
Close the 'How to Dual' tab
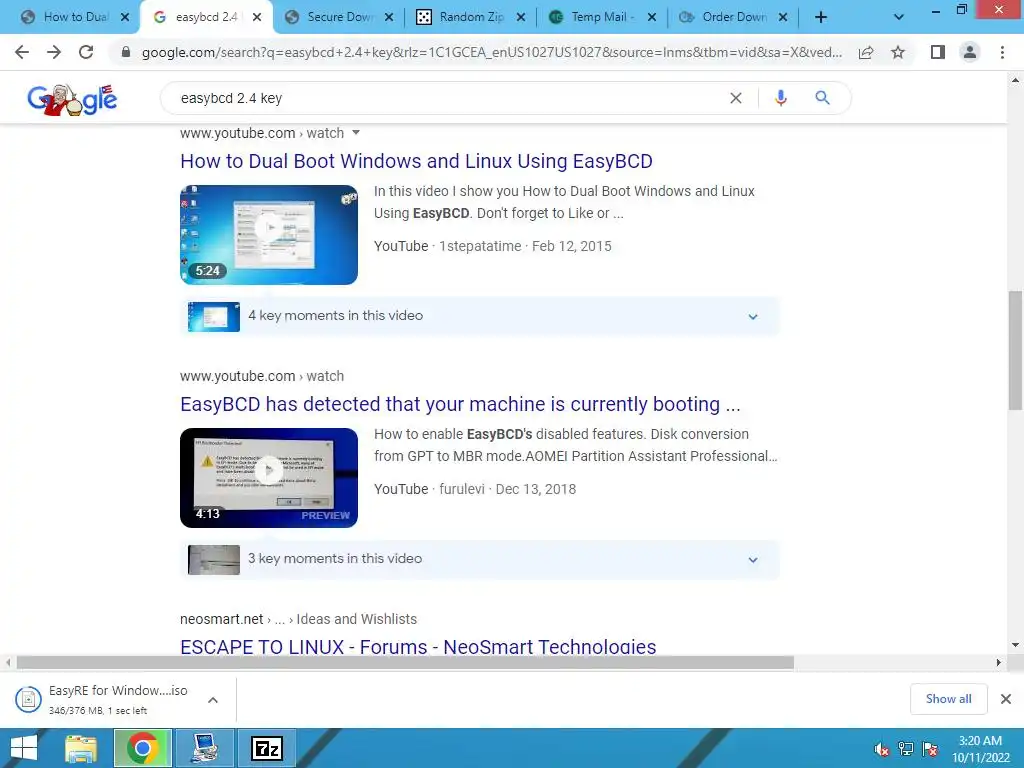[x=125, y=17]
